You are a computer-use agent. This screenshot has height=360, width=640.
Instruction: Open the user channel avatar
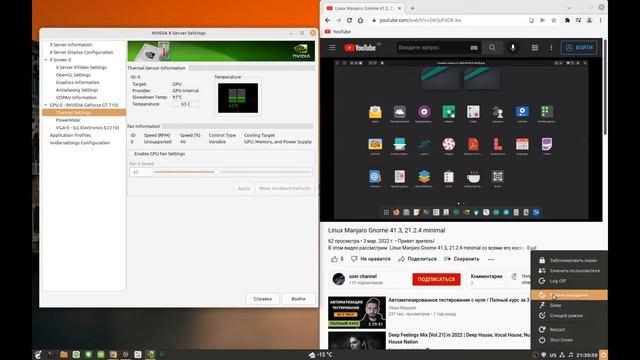point(339,279)
